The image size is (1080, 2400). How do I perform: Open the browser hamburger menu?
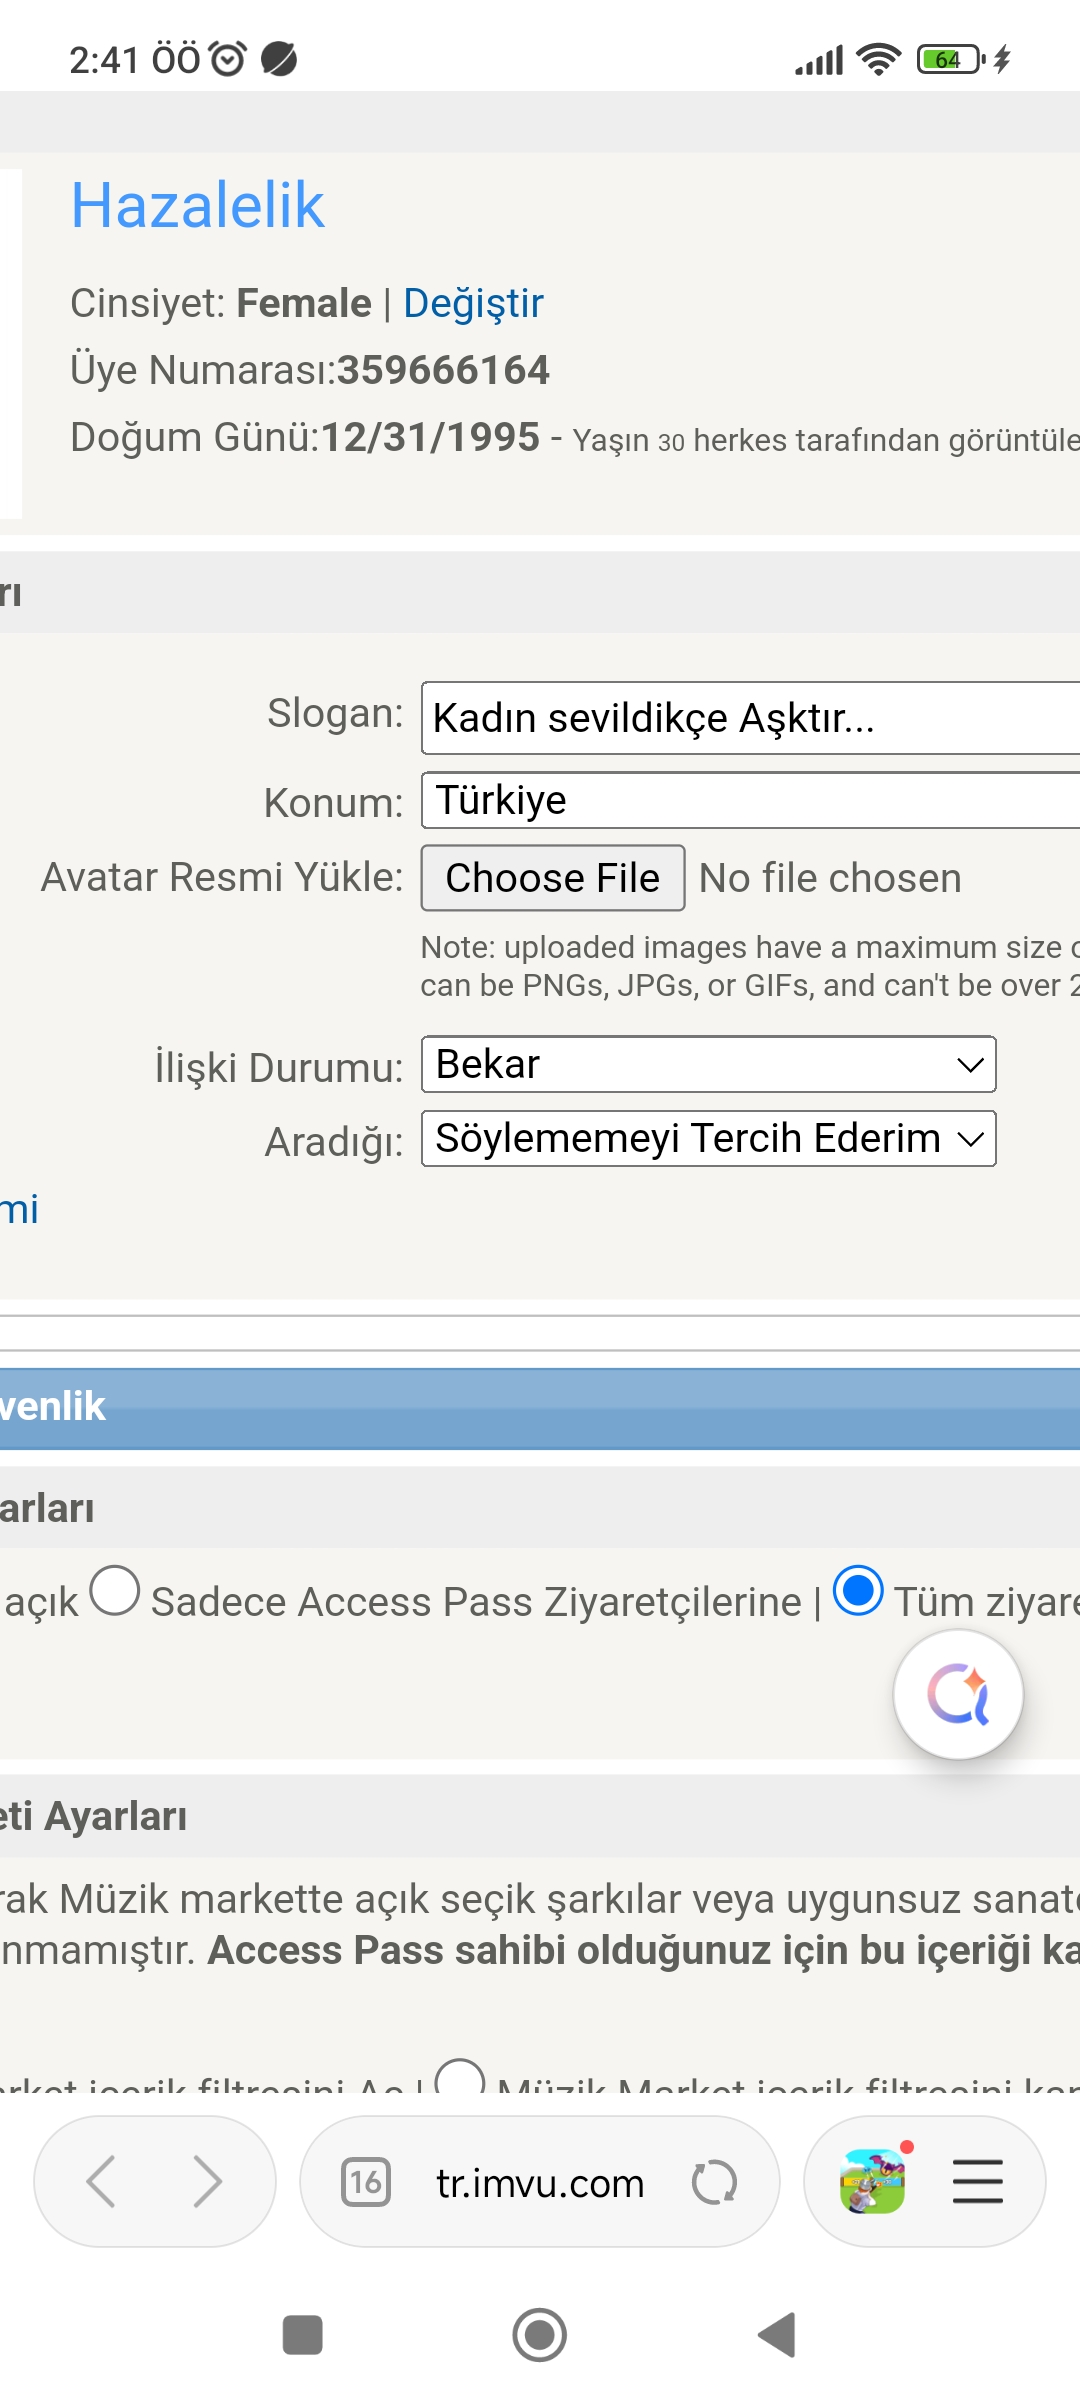(x=978, y=2181)
